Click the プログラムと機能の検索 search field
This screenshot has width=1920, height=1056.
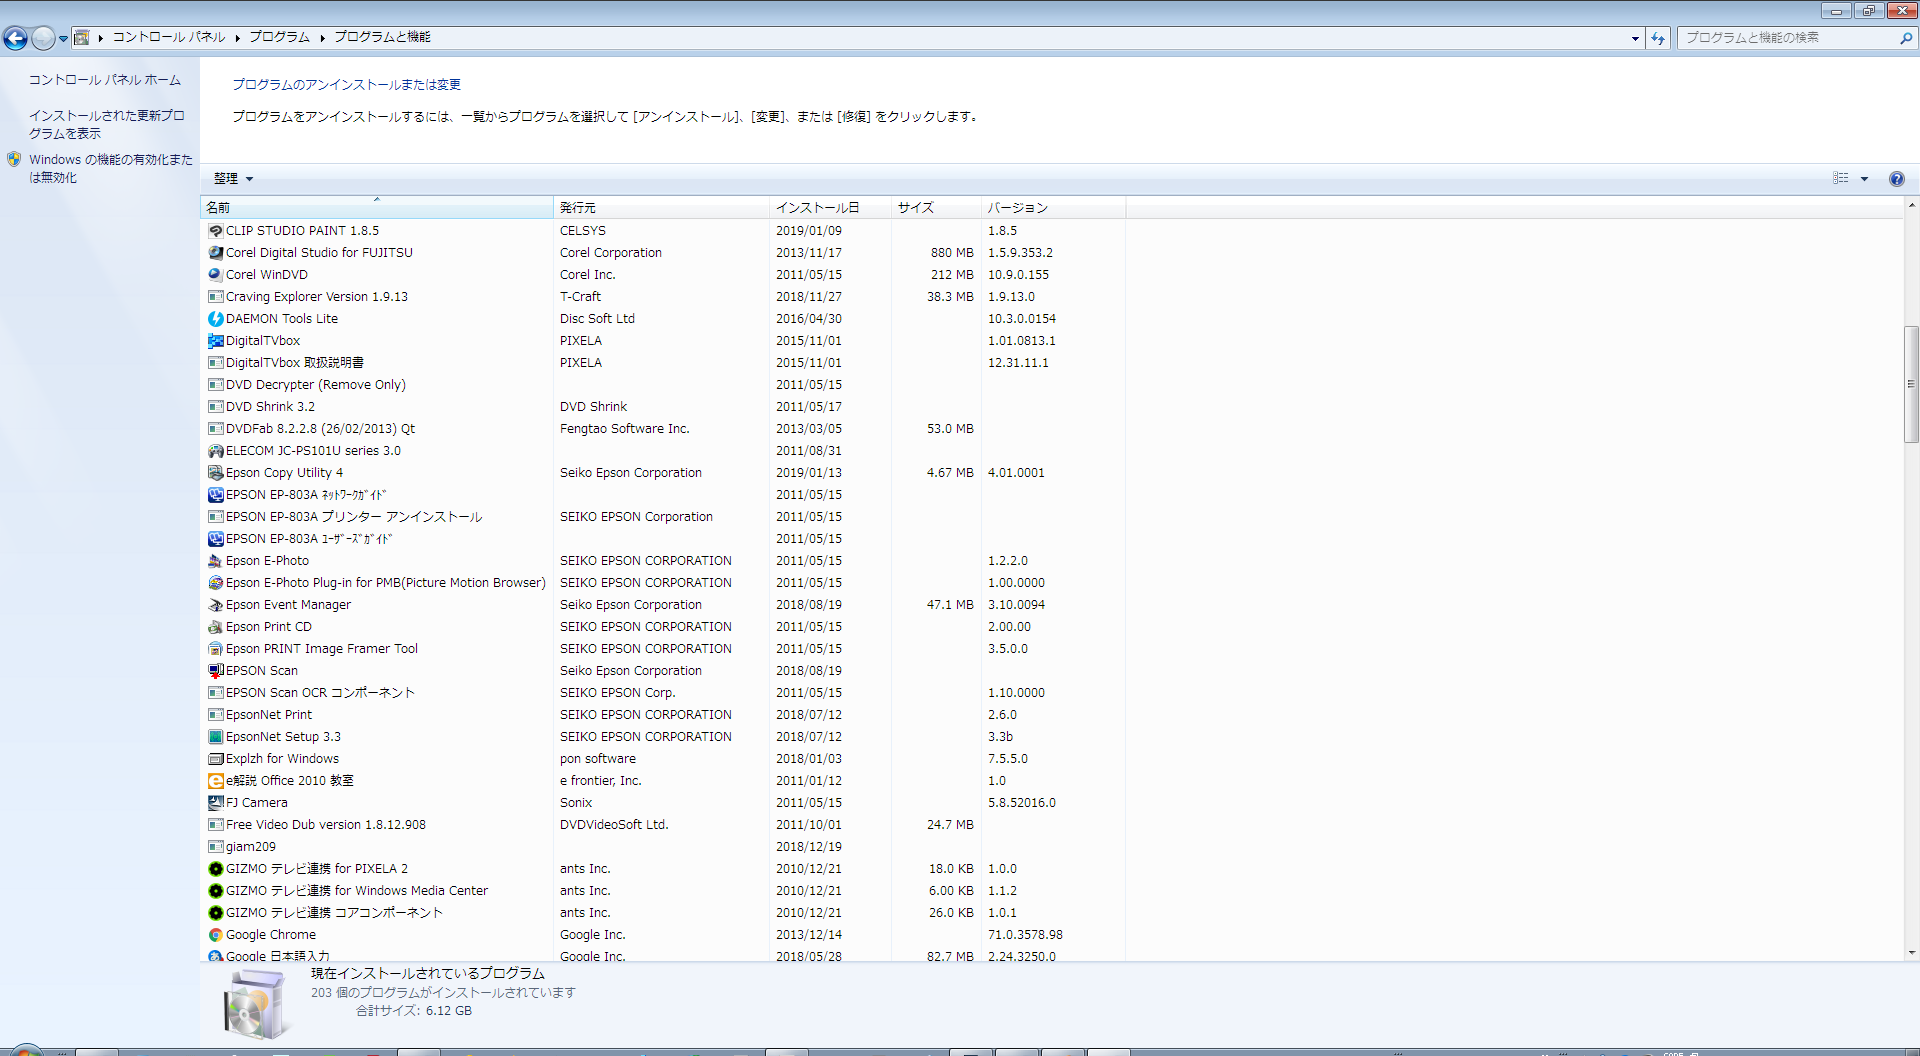tap(1790, 38)
